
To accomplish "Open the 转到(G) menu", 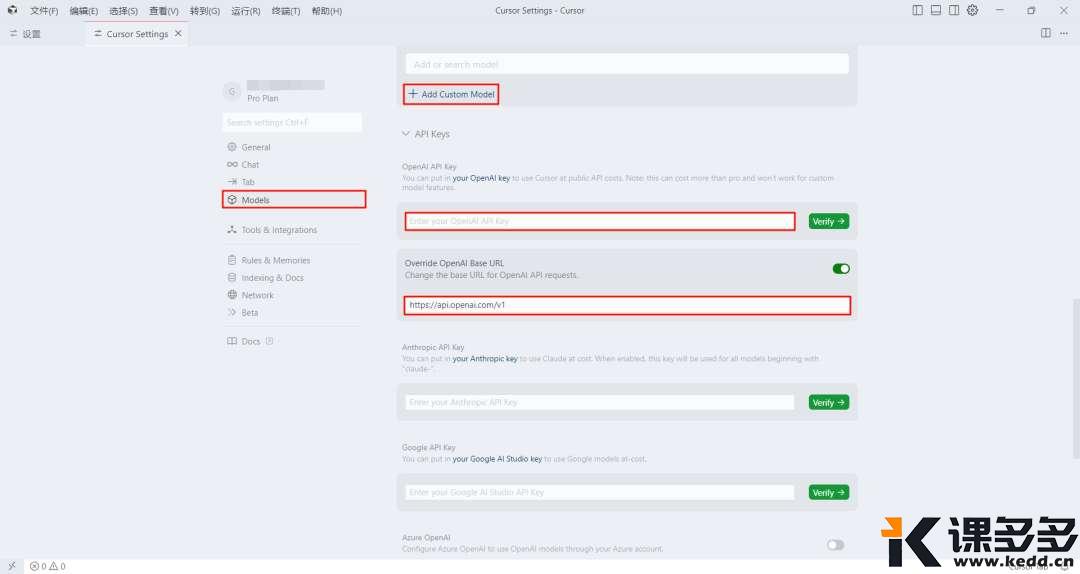I will pyautogui.click(x=205, y=11).
